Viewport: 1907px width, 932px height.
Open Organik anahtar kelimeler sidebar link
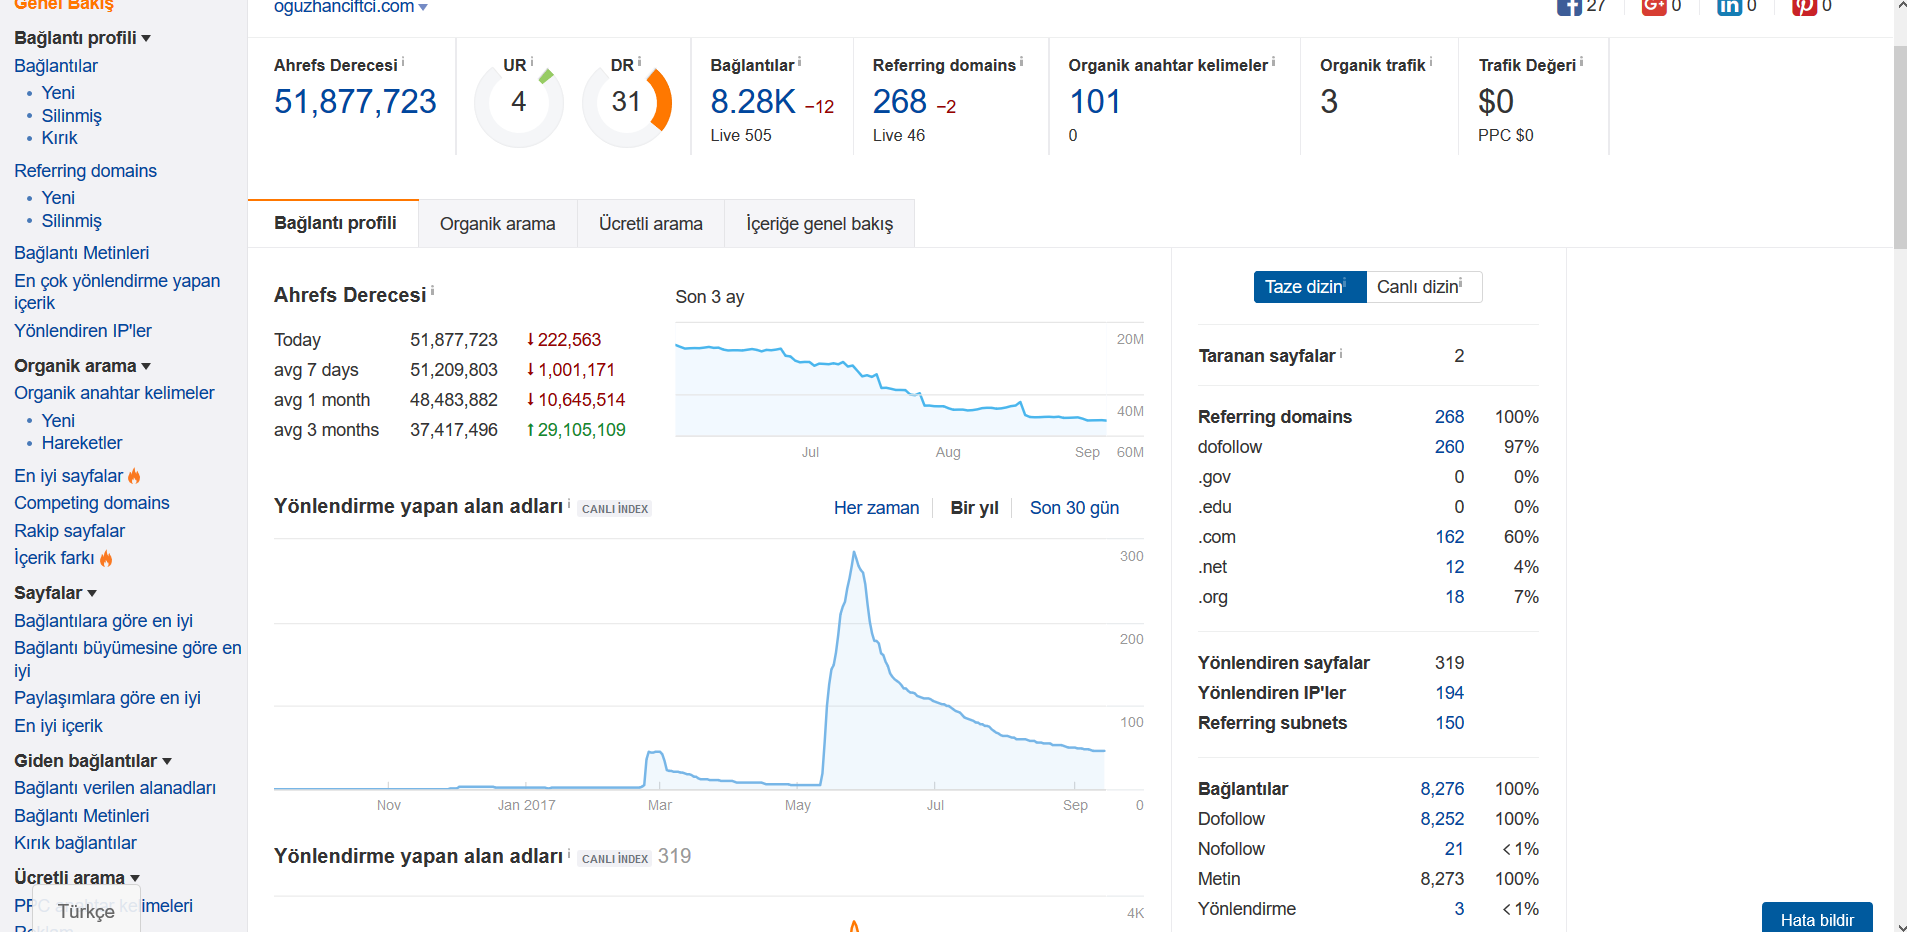tap(114, 393)
